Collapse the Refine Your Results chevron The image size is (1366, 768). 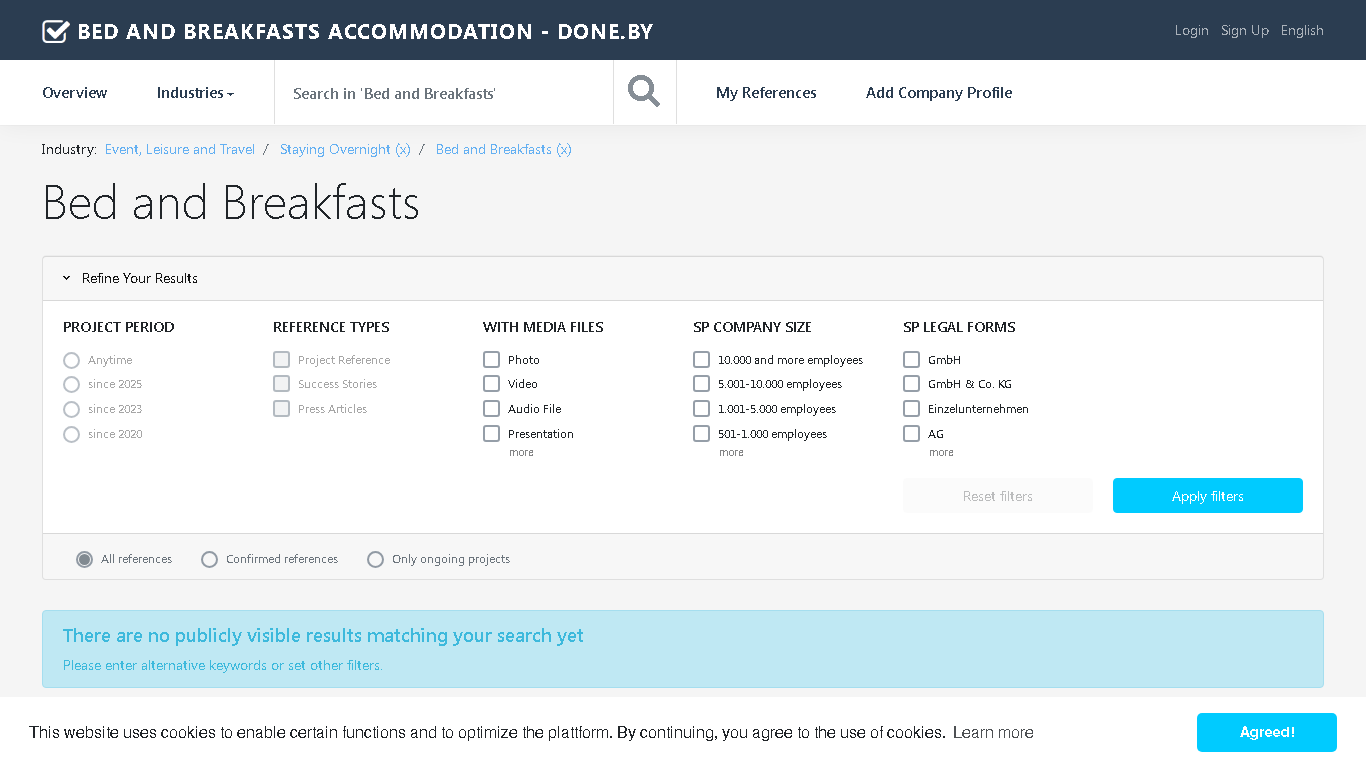click(66, 279)
